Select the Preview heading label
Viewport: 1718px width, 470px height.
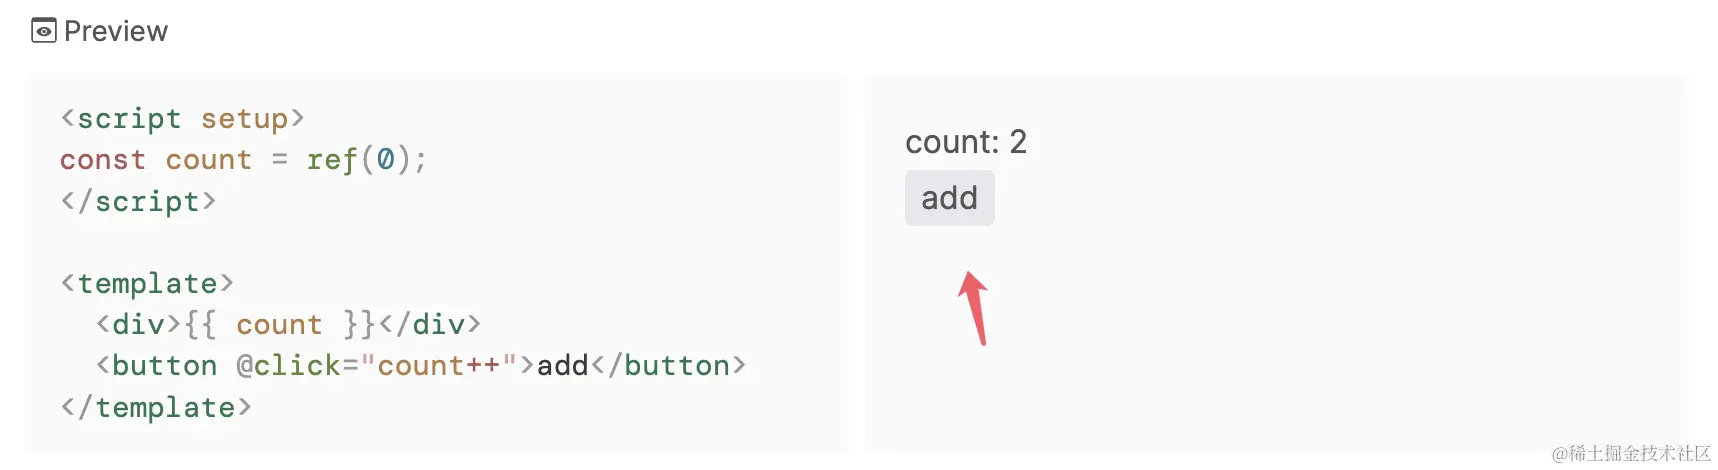click(x=116, y=31)
